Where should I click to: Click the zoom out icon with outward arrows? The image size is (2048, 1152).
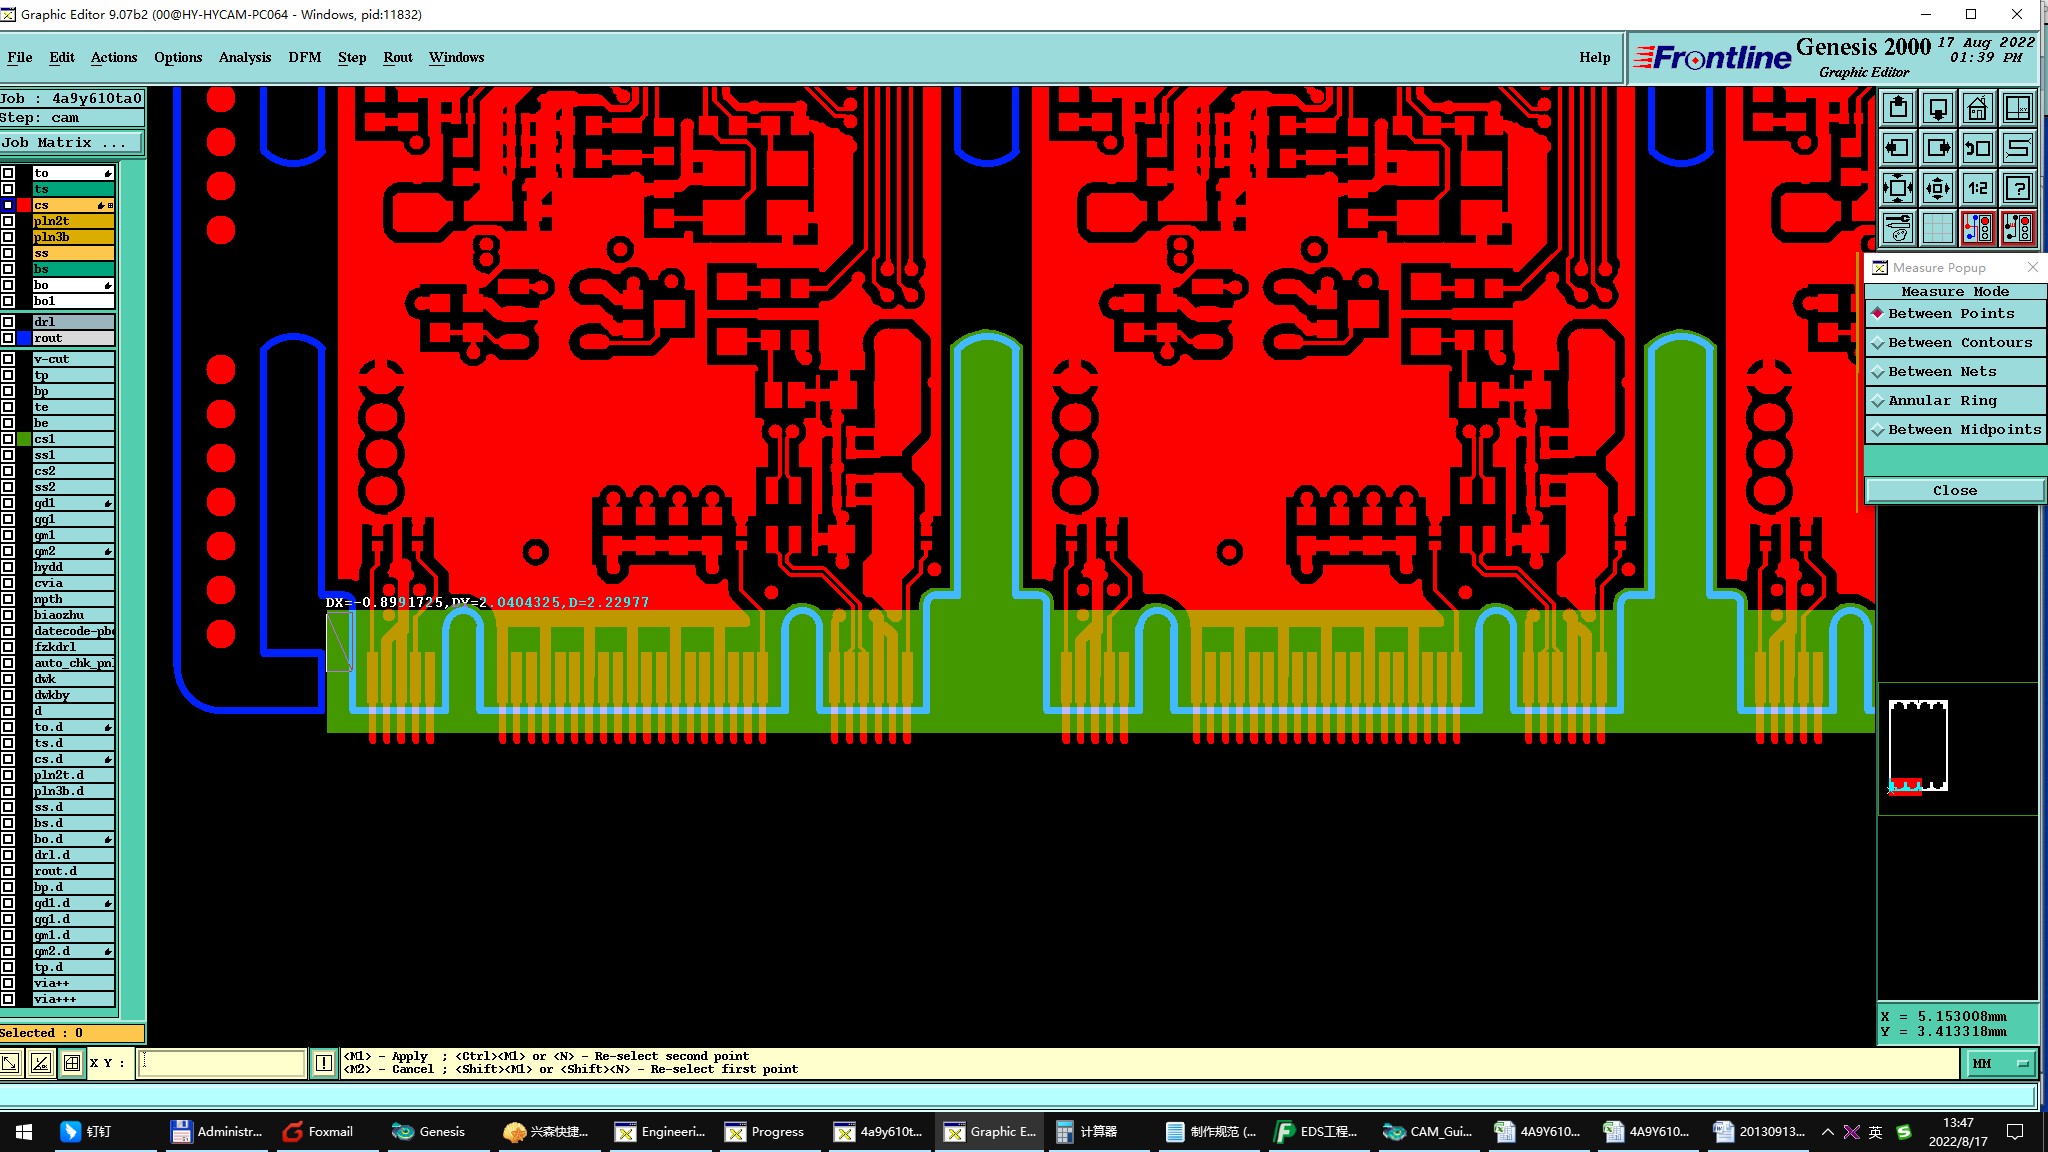pos(1938,188)
